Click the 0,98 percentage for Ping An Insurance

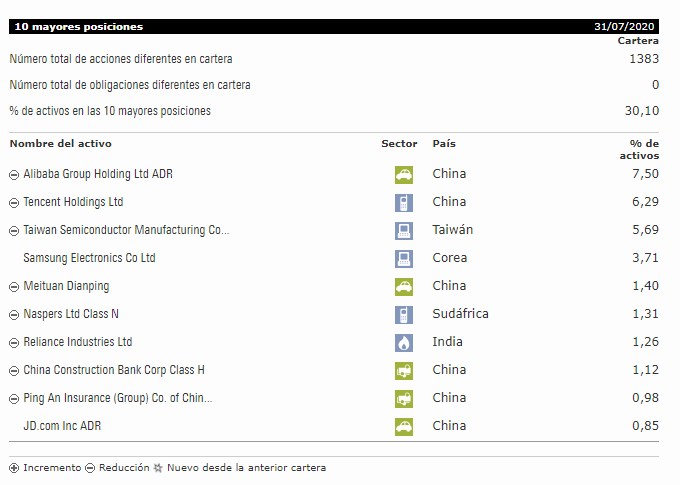(645, 398)
